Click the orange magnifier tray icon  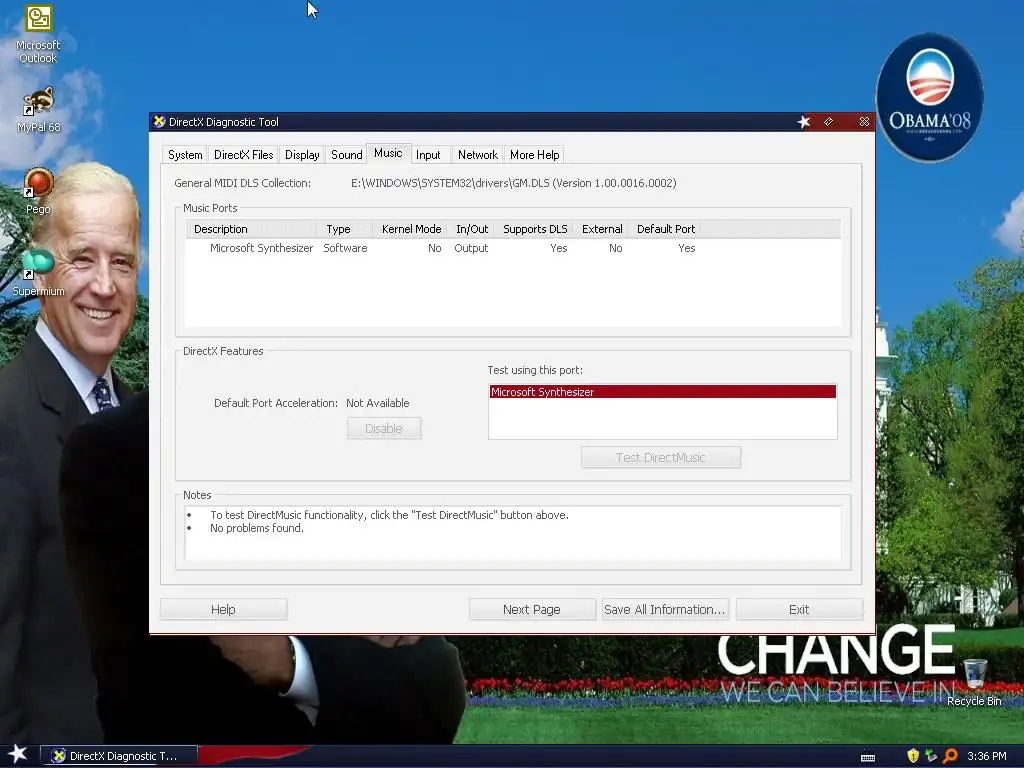coord(950,756)
